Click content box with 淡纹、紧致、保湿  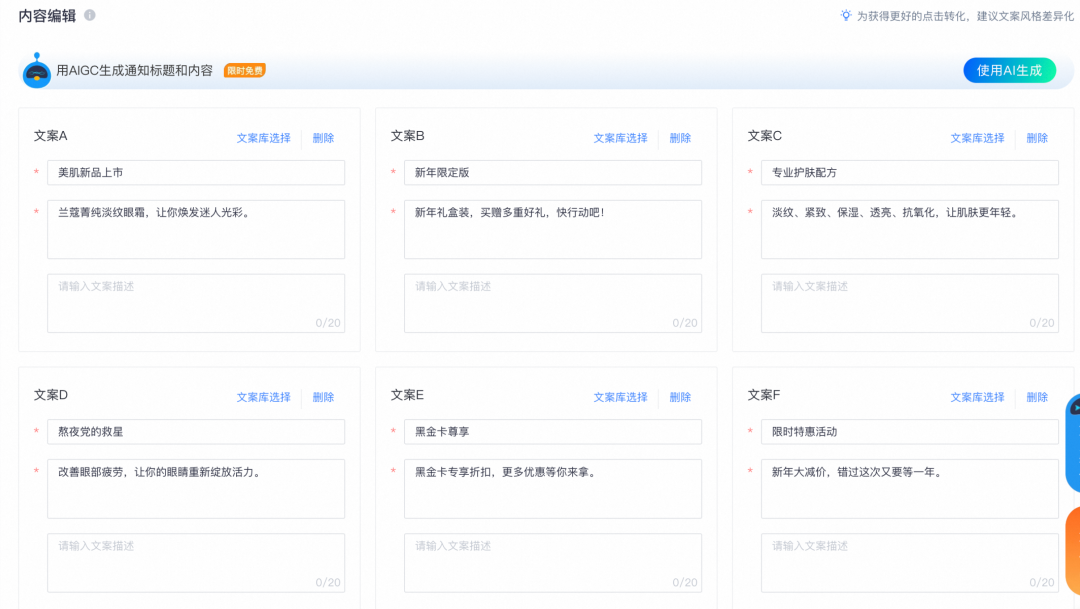(909, 229)
